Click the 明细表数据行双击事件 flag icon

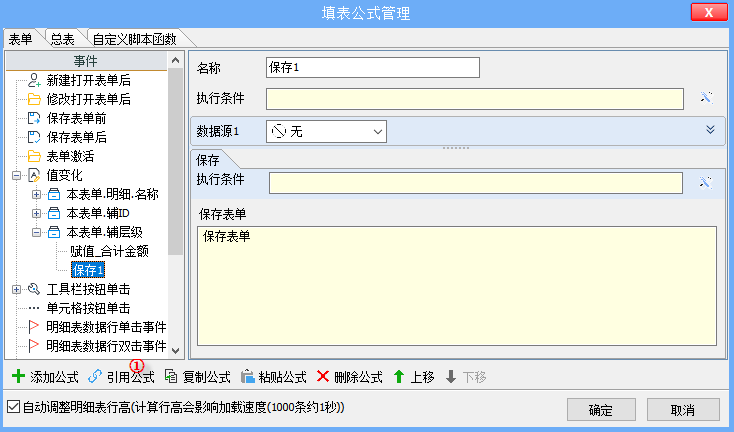point(34,346)
